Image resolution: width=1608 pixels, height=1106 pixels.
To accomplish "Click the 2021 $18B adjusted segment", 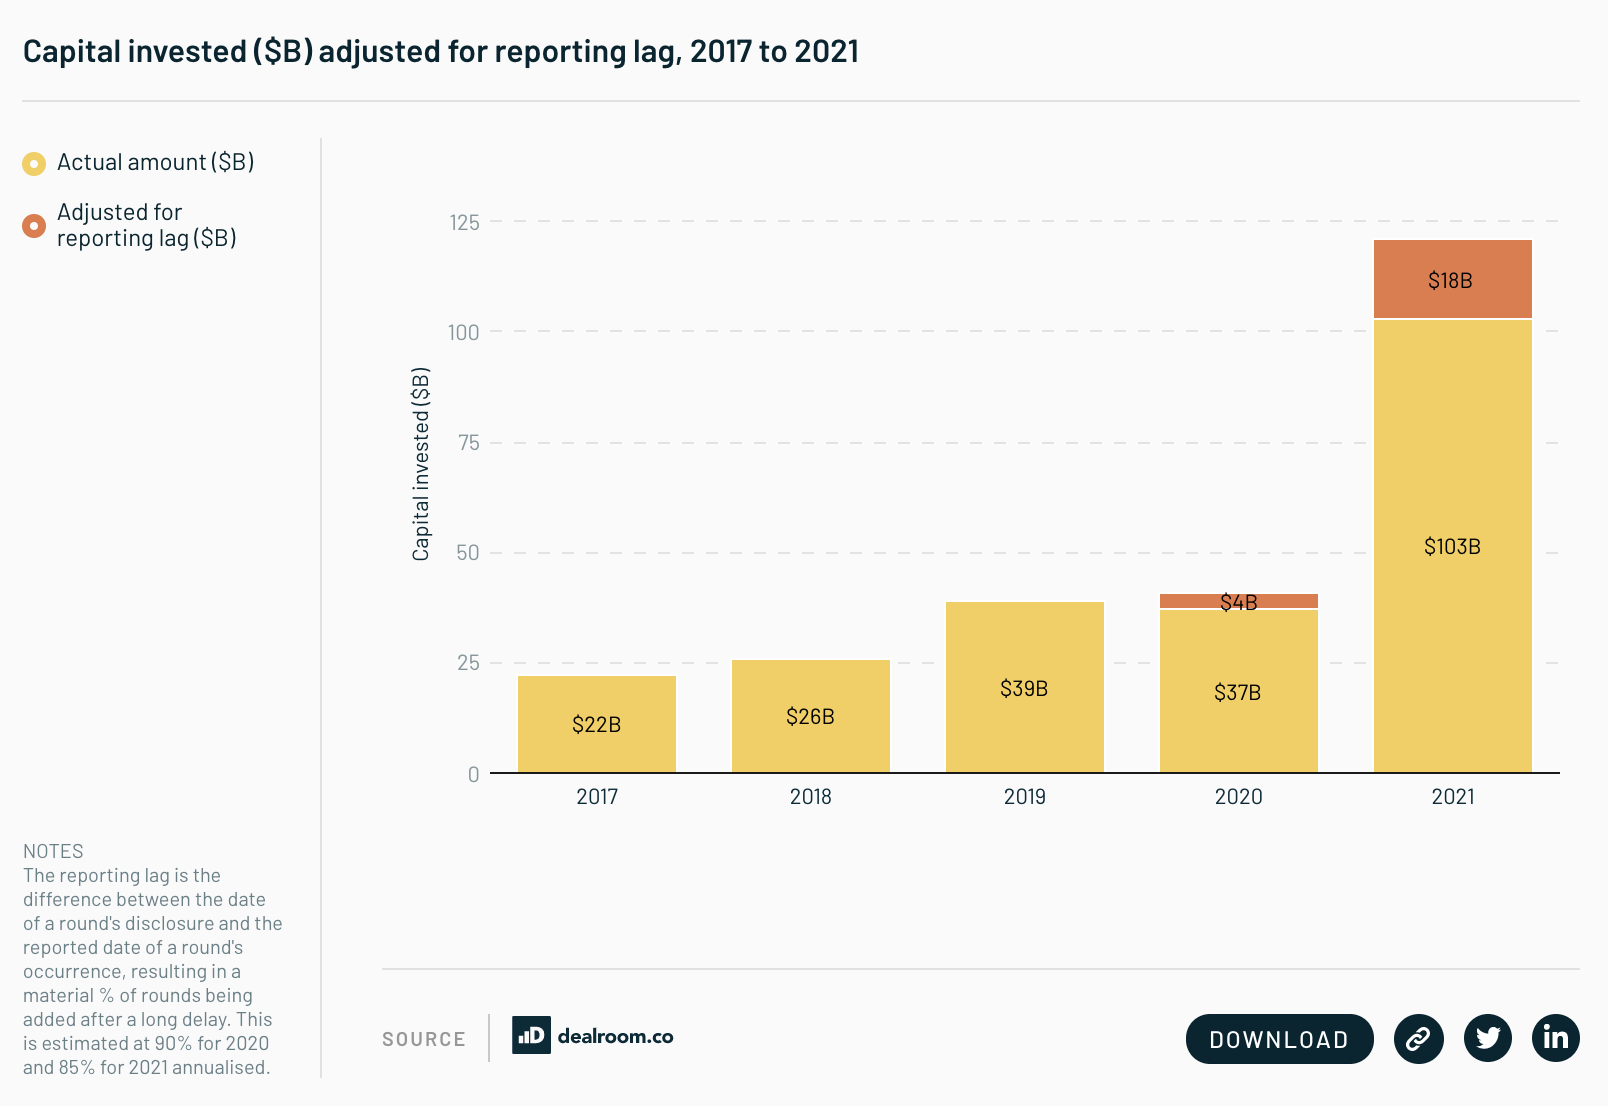I will (x=1452, y=280).
